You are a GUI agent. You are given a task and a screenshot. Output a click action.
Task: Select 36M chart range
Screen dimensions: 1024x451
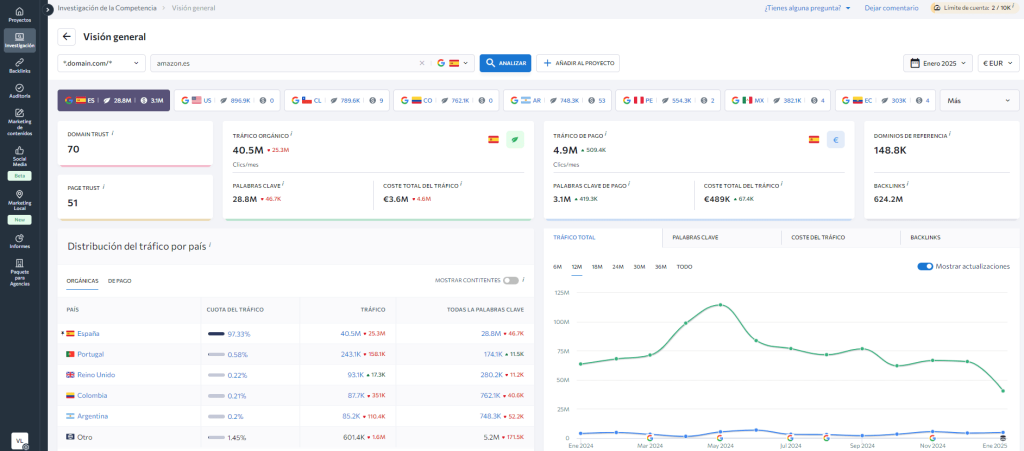click(661, 267)
